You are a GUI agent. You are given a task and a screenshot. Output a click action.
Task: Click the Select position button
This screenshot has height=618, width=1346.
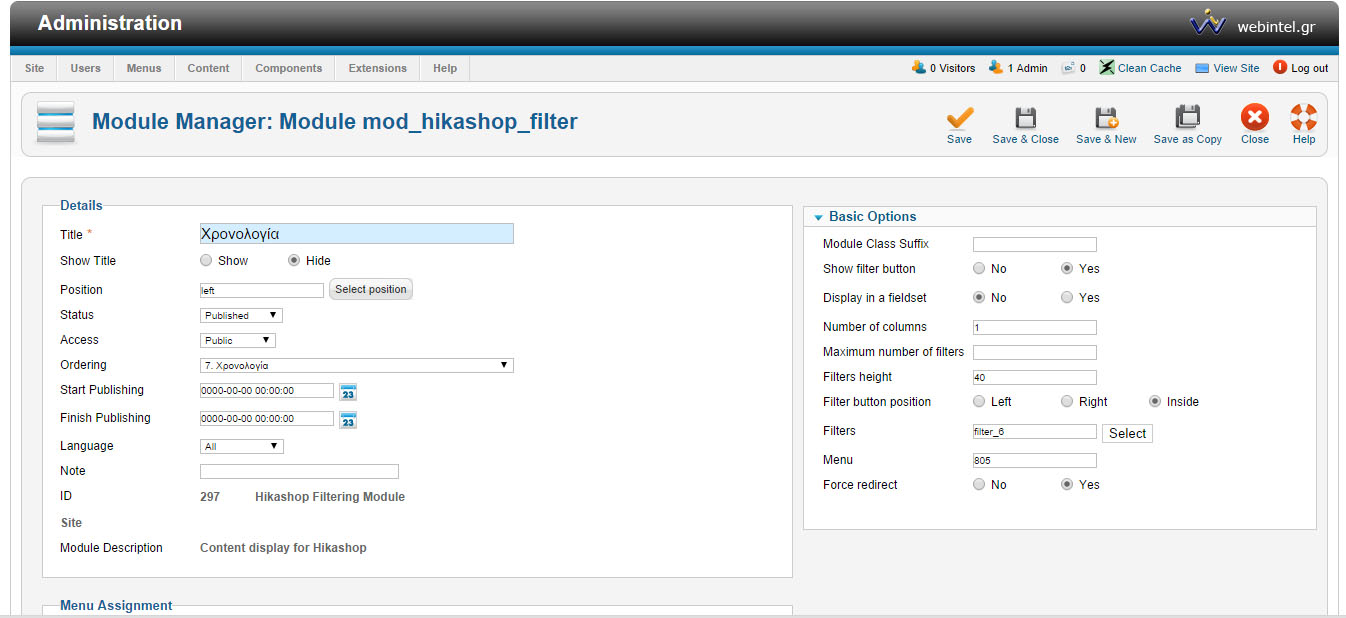[370, 290]
